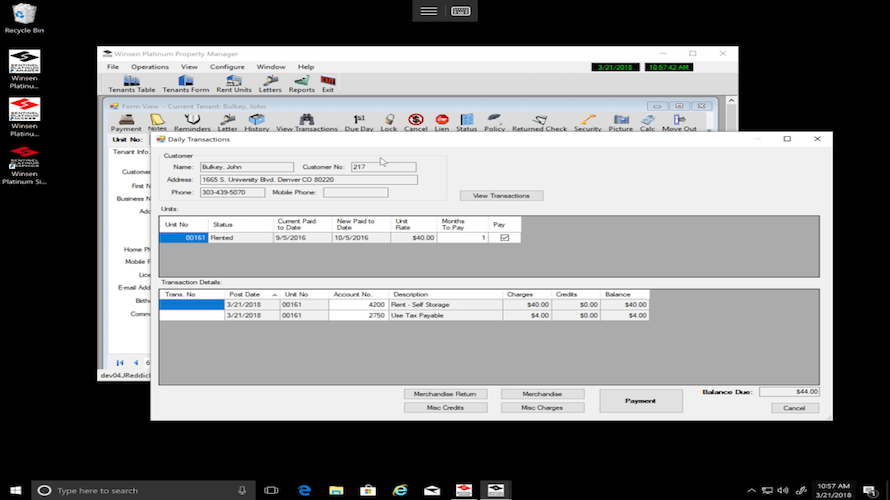Click the Unit Rate $40.00 cell
This screenshot has width=890, height=500.
pyautogui.click(x=414, y=238)
